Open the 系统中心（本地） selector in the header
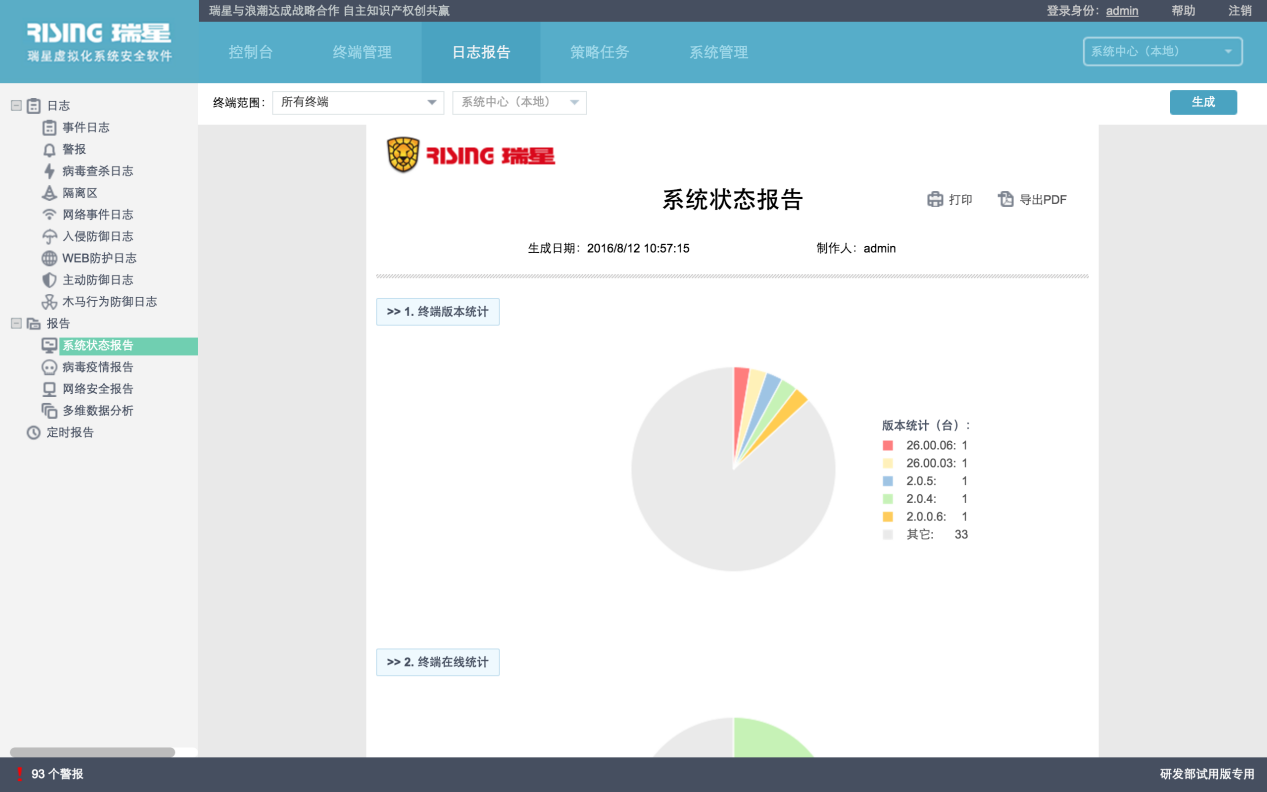 [1163, 51]
